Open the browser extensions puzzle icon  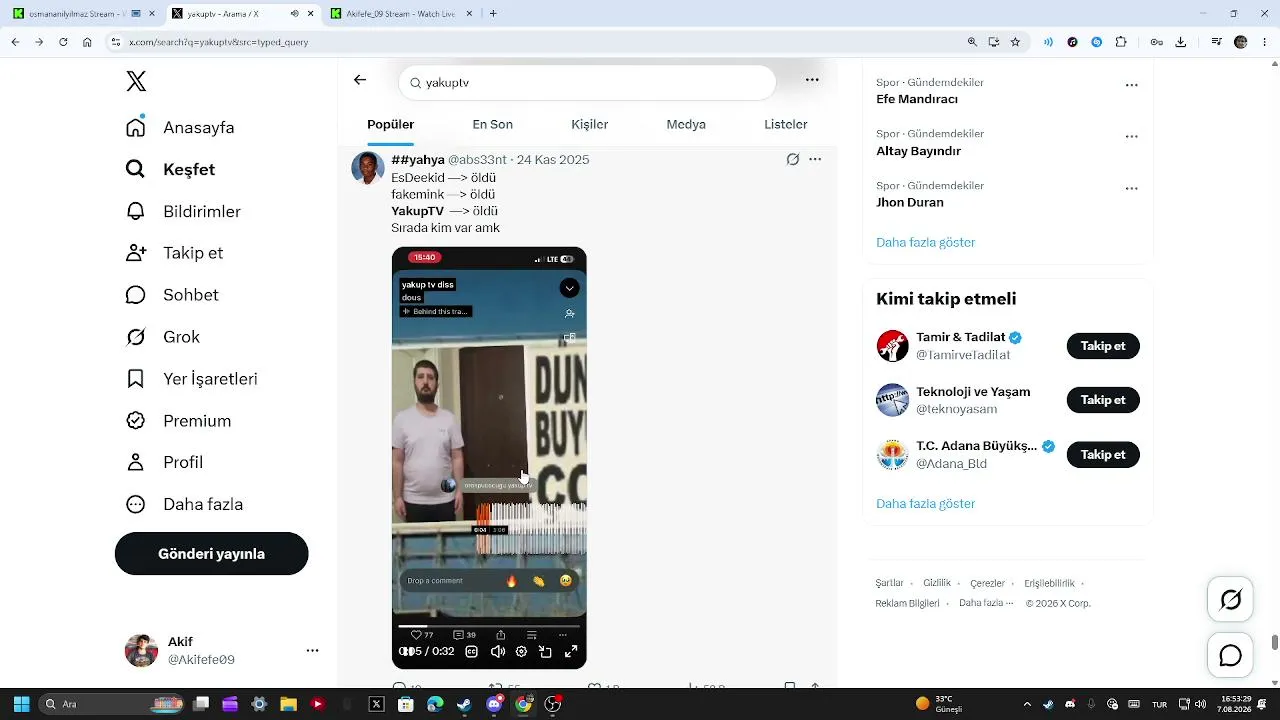click(1121, 42)
